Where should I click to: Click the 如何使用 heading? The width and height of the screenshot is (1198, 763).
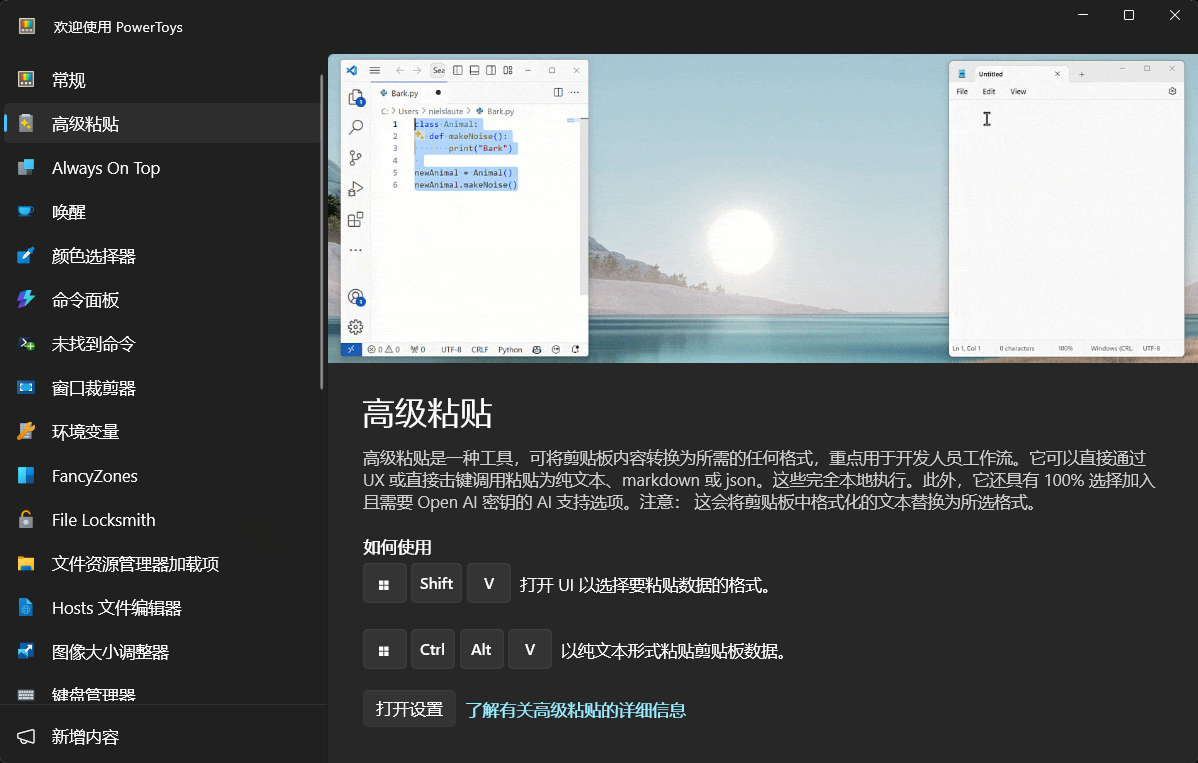[397, 547]
